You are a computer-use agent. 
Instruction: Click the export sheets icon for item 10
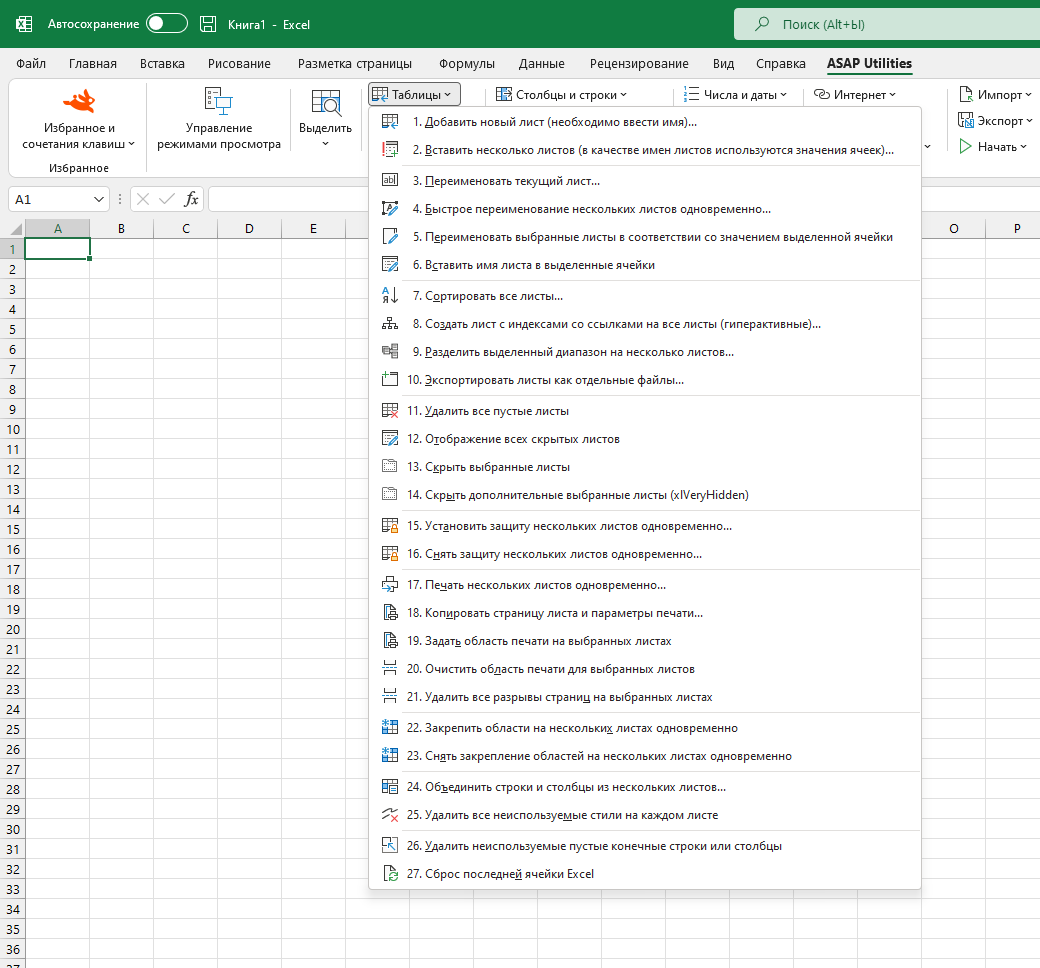(390, 380)
